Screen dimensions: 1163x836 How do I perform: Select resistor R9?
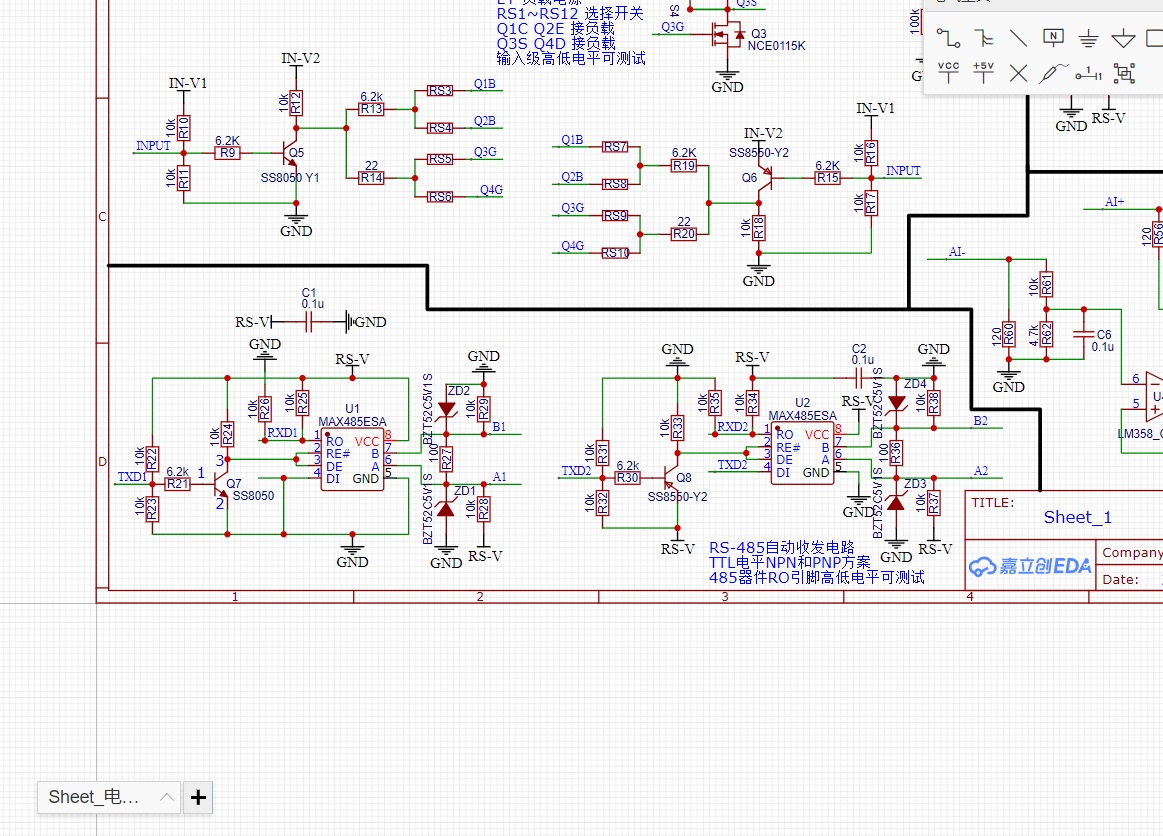[x=228, y=153]
